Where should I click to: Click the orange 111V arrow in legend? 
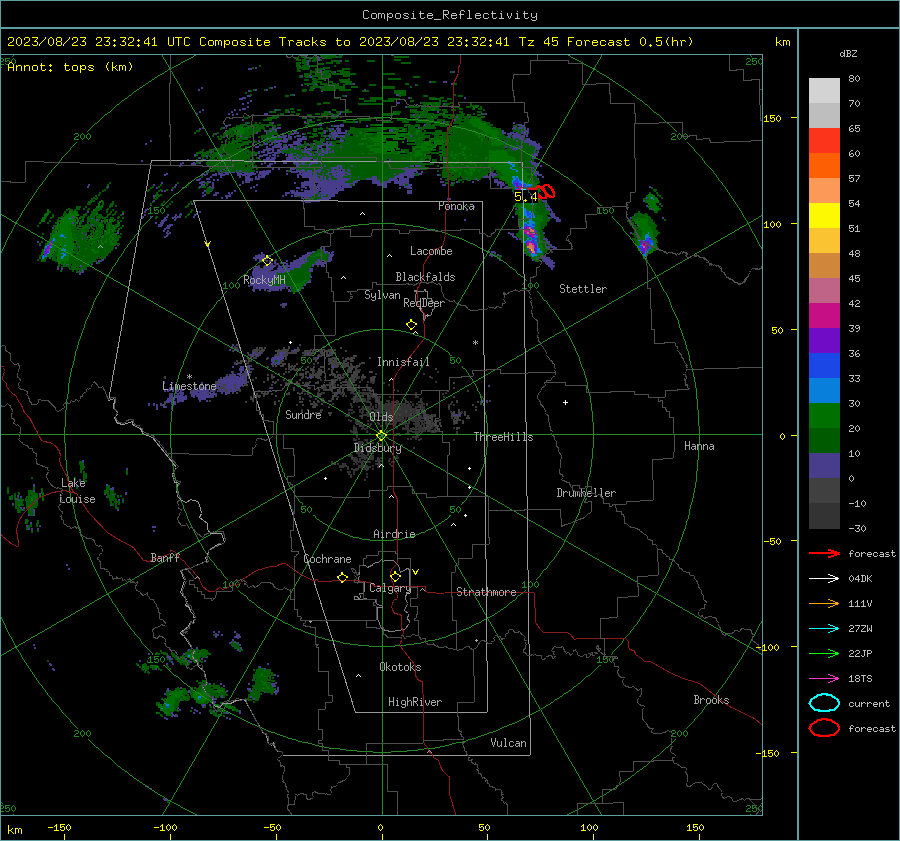click(x=824, y=603)
